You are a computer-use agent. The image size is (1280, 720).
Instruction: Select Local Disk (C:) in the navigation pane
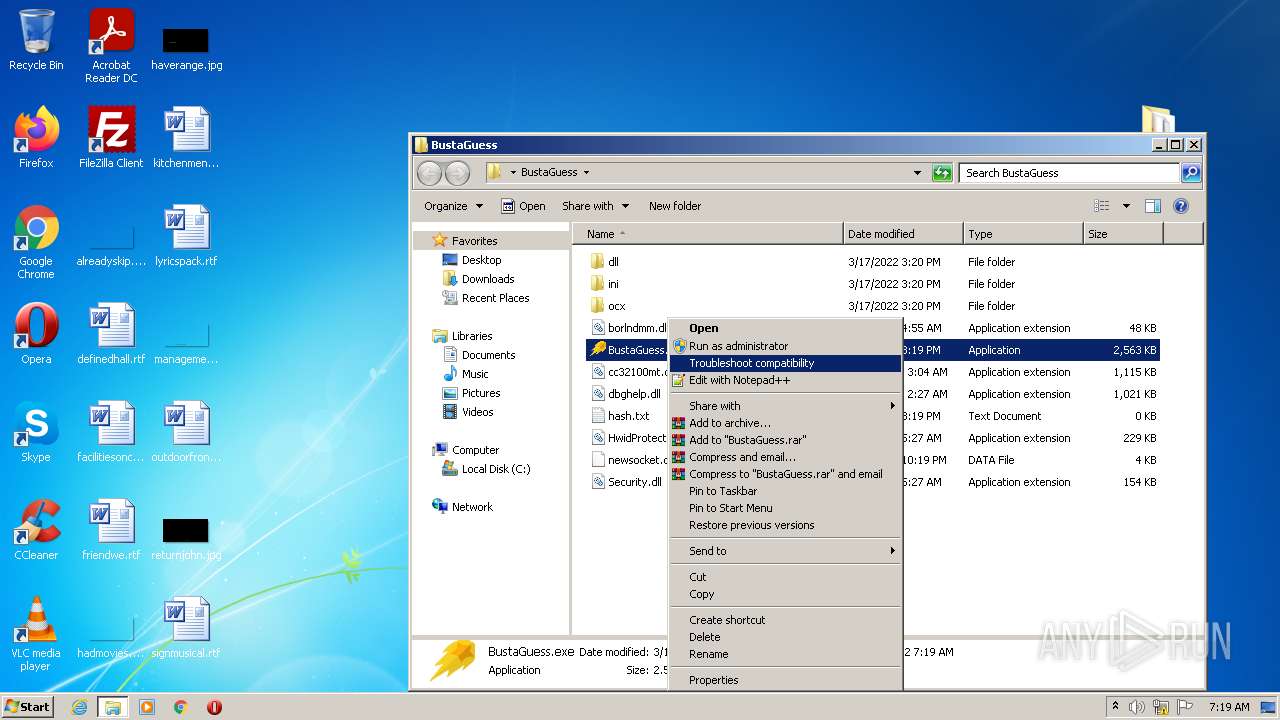(496, 469)
